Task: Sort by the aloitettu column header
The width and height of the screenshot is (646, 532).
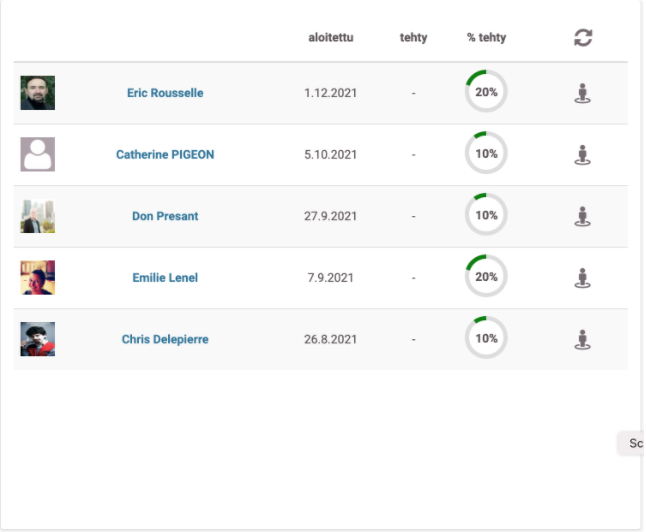Action: pos(331,38)
